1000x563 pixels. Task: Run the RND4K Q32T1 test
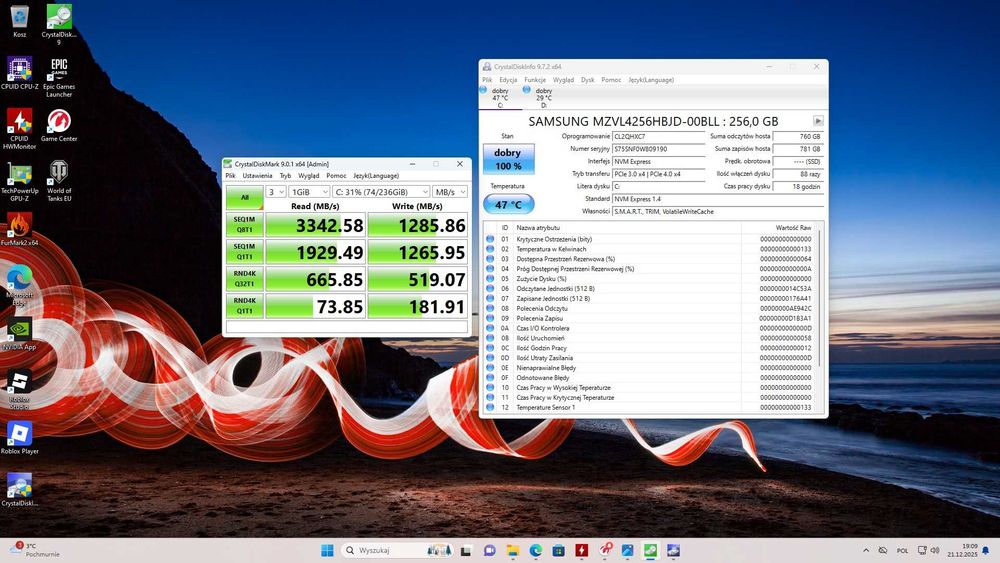click(244, 279)
